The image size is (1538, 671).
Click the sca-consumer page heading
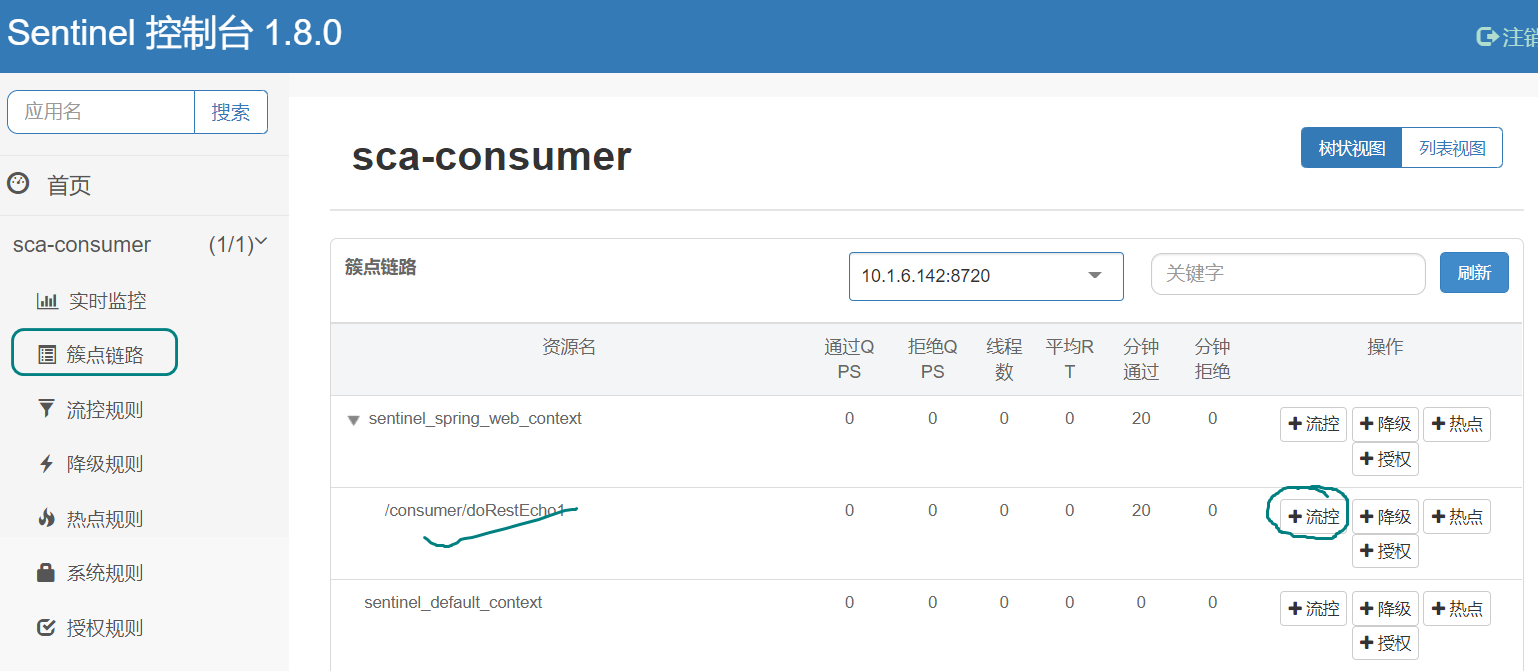pyautogui.click(x=492, y=157)
